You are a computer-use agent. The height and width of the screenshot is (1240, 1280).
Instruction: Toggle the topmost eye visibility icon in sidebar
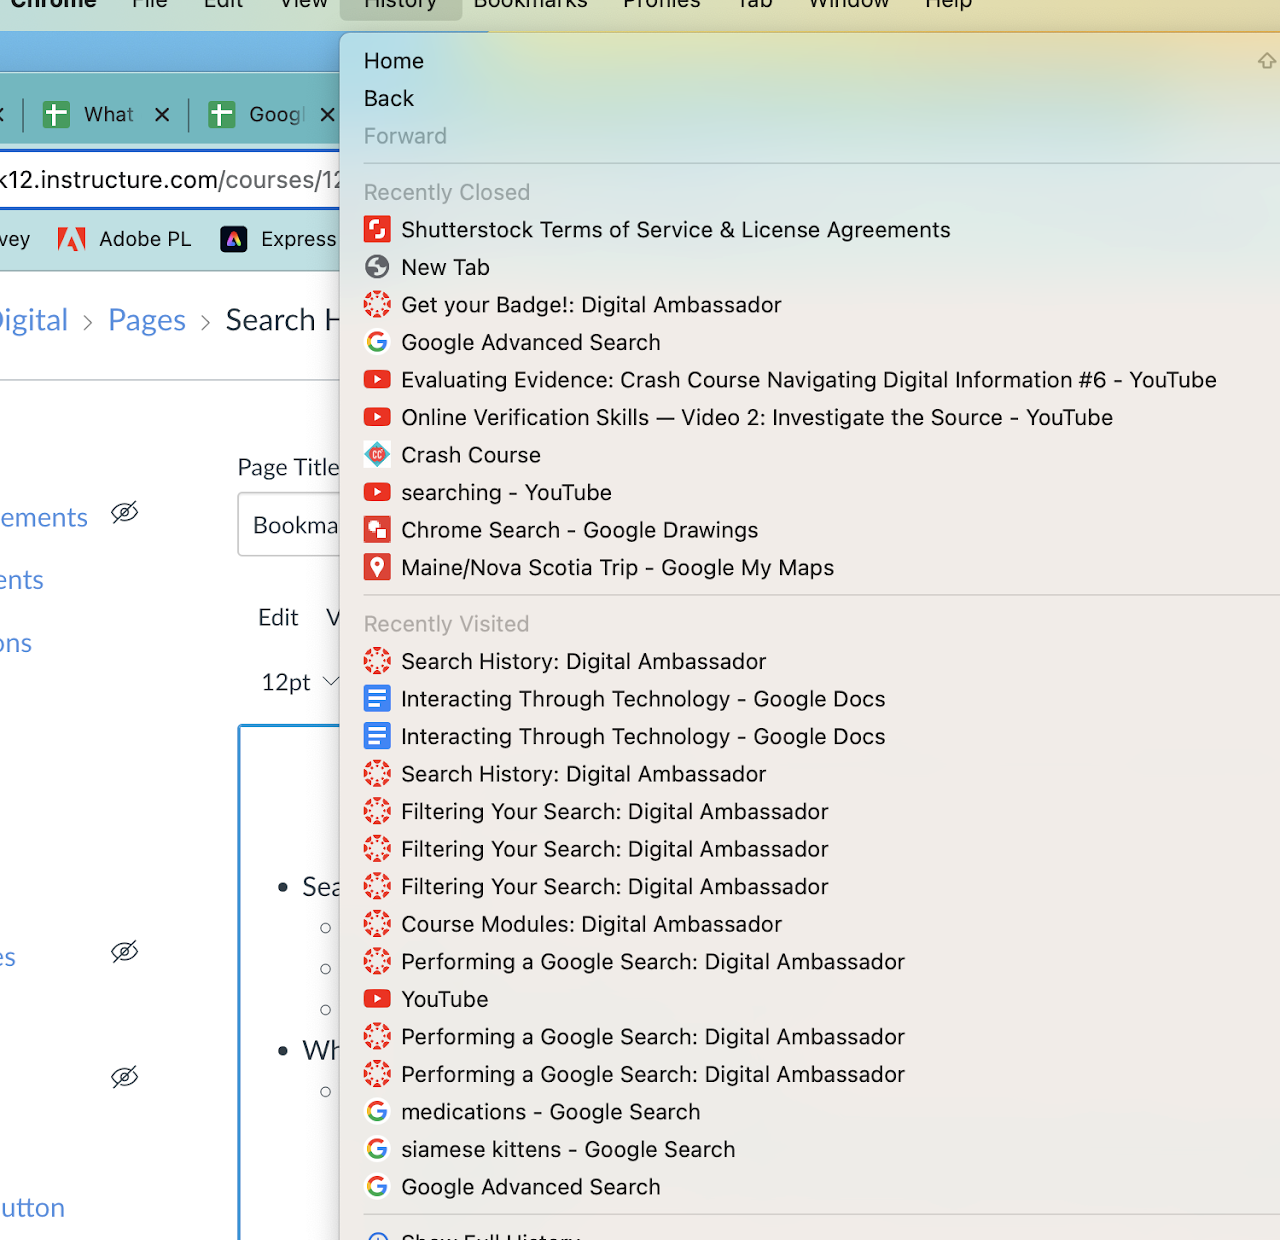pos(124,513)
